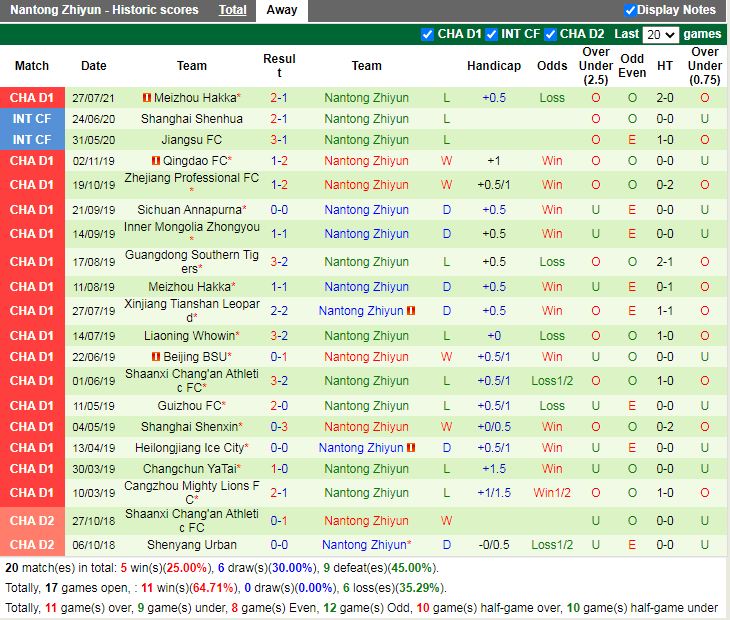Click card icon by Nantong Zhiyun in 13/04/19 row
730x620 pixels.
coord(411,448)
